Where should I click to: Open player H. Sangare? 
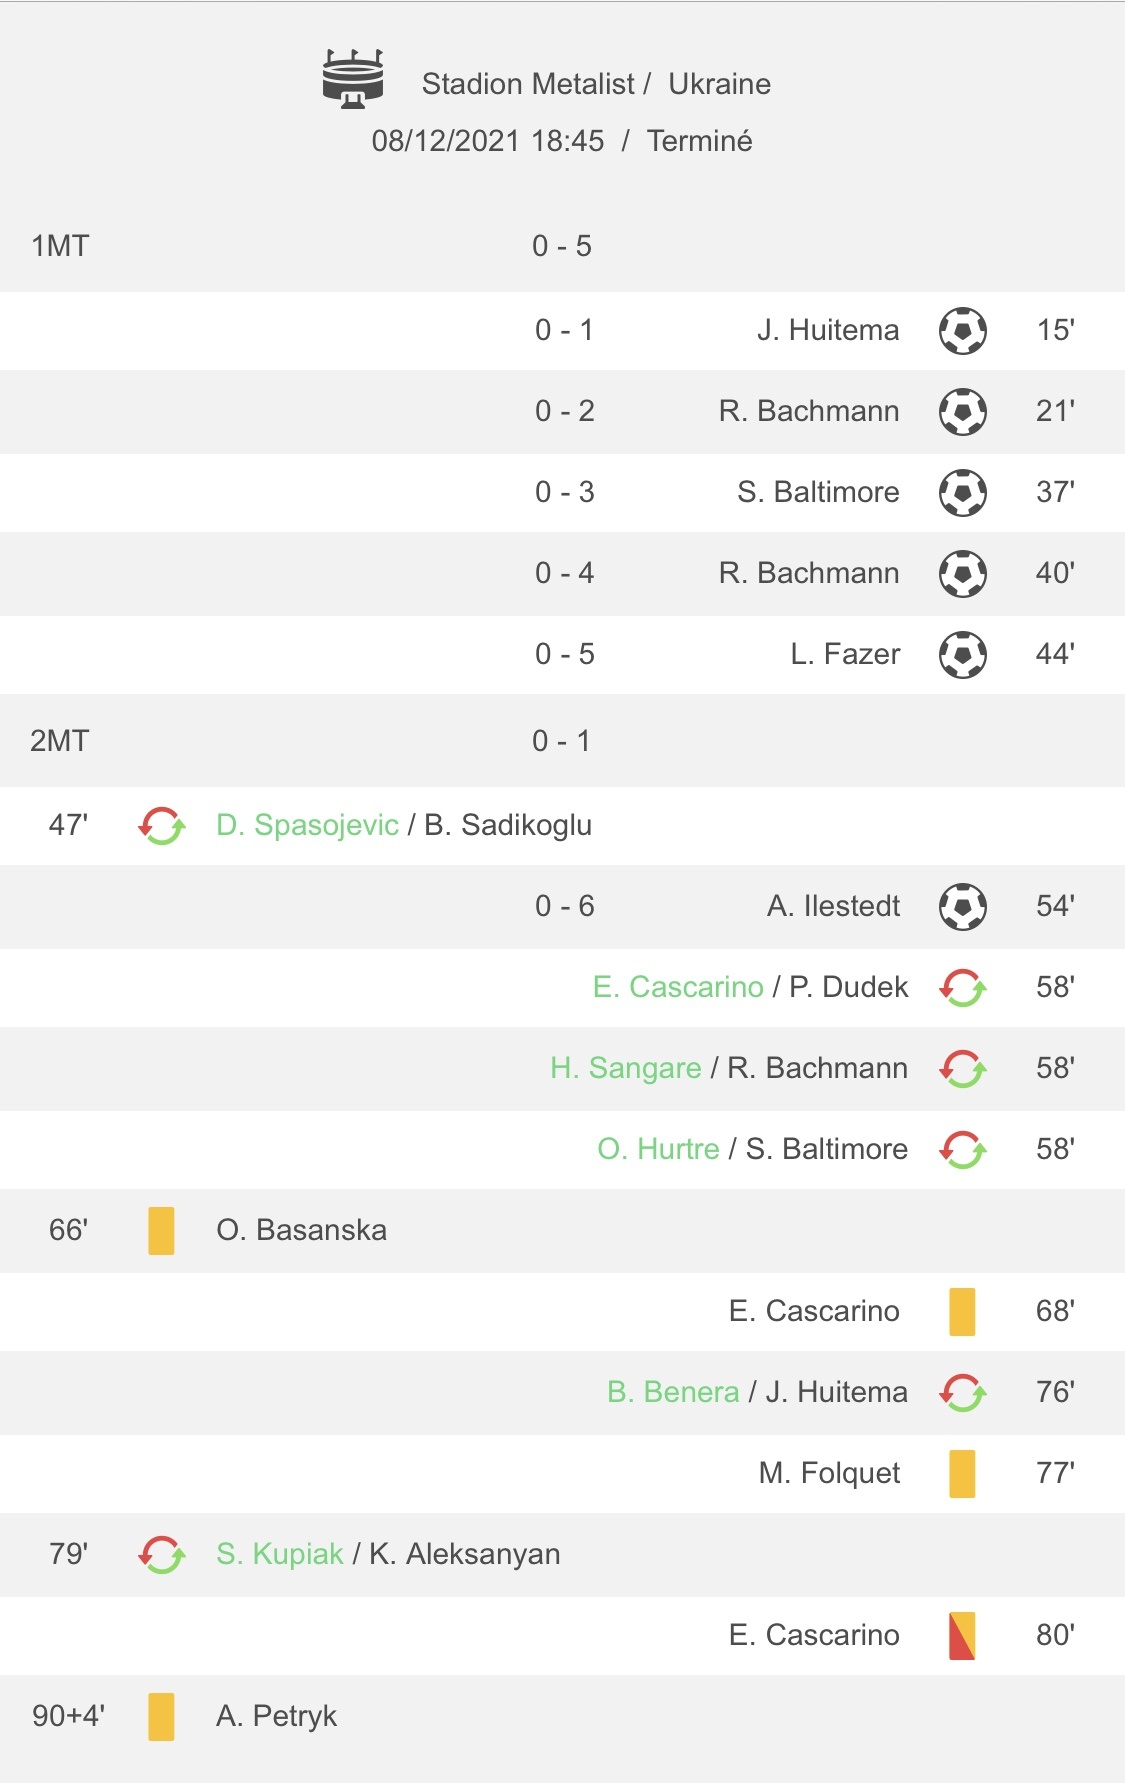coord(625,1068)
